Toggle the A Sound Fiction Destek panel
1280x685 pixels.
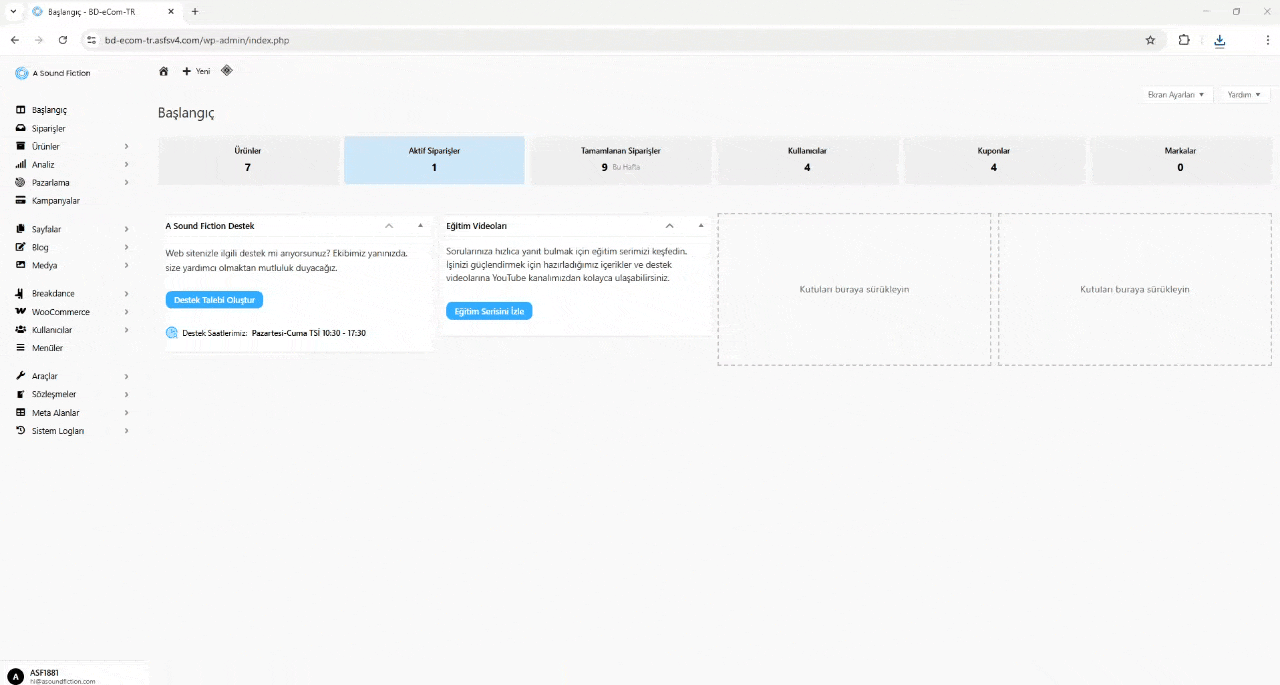(x=420, y=226)
